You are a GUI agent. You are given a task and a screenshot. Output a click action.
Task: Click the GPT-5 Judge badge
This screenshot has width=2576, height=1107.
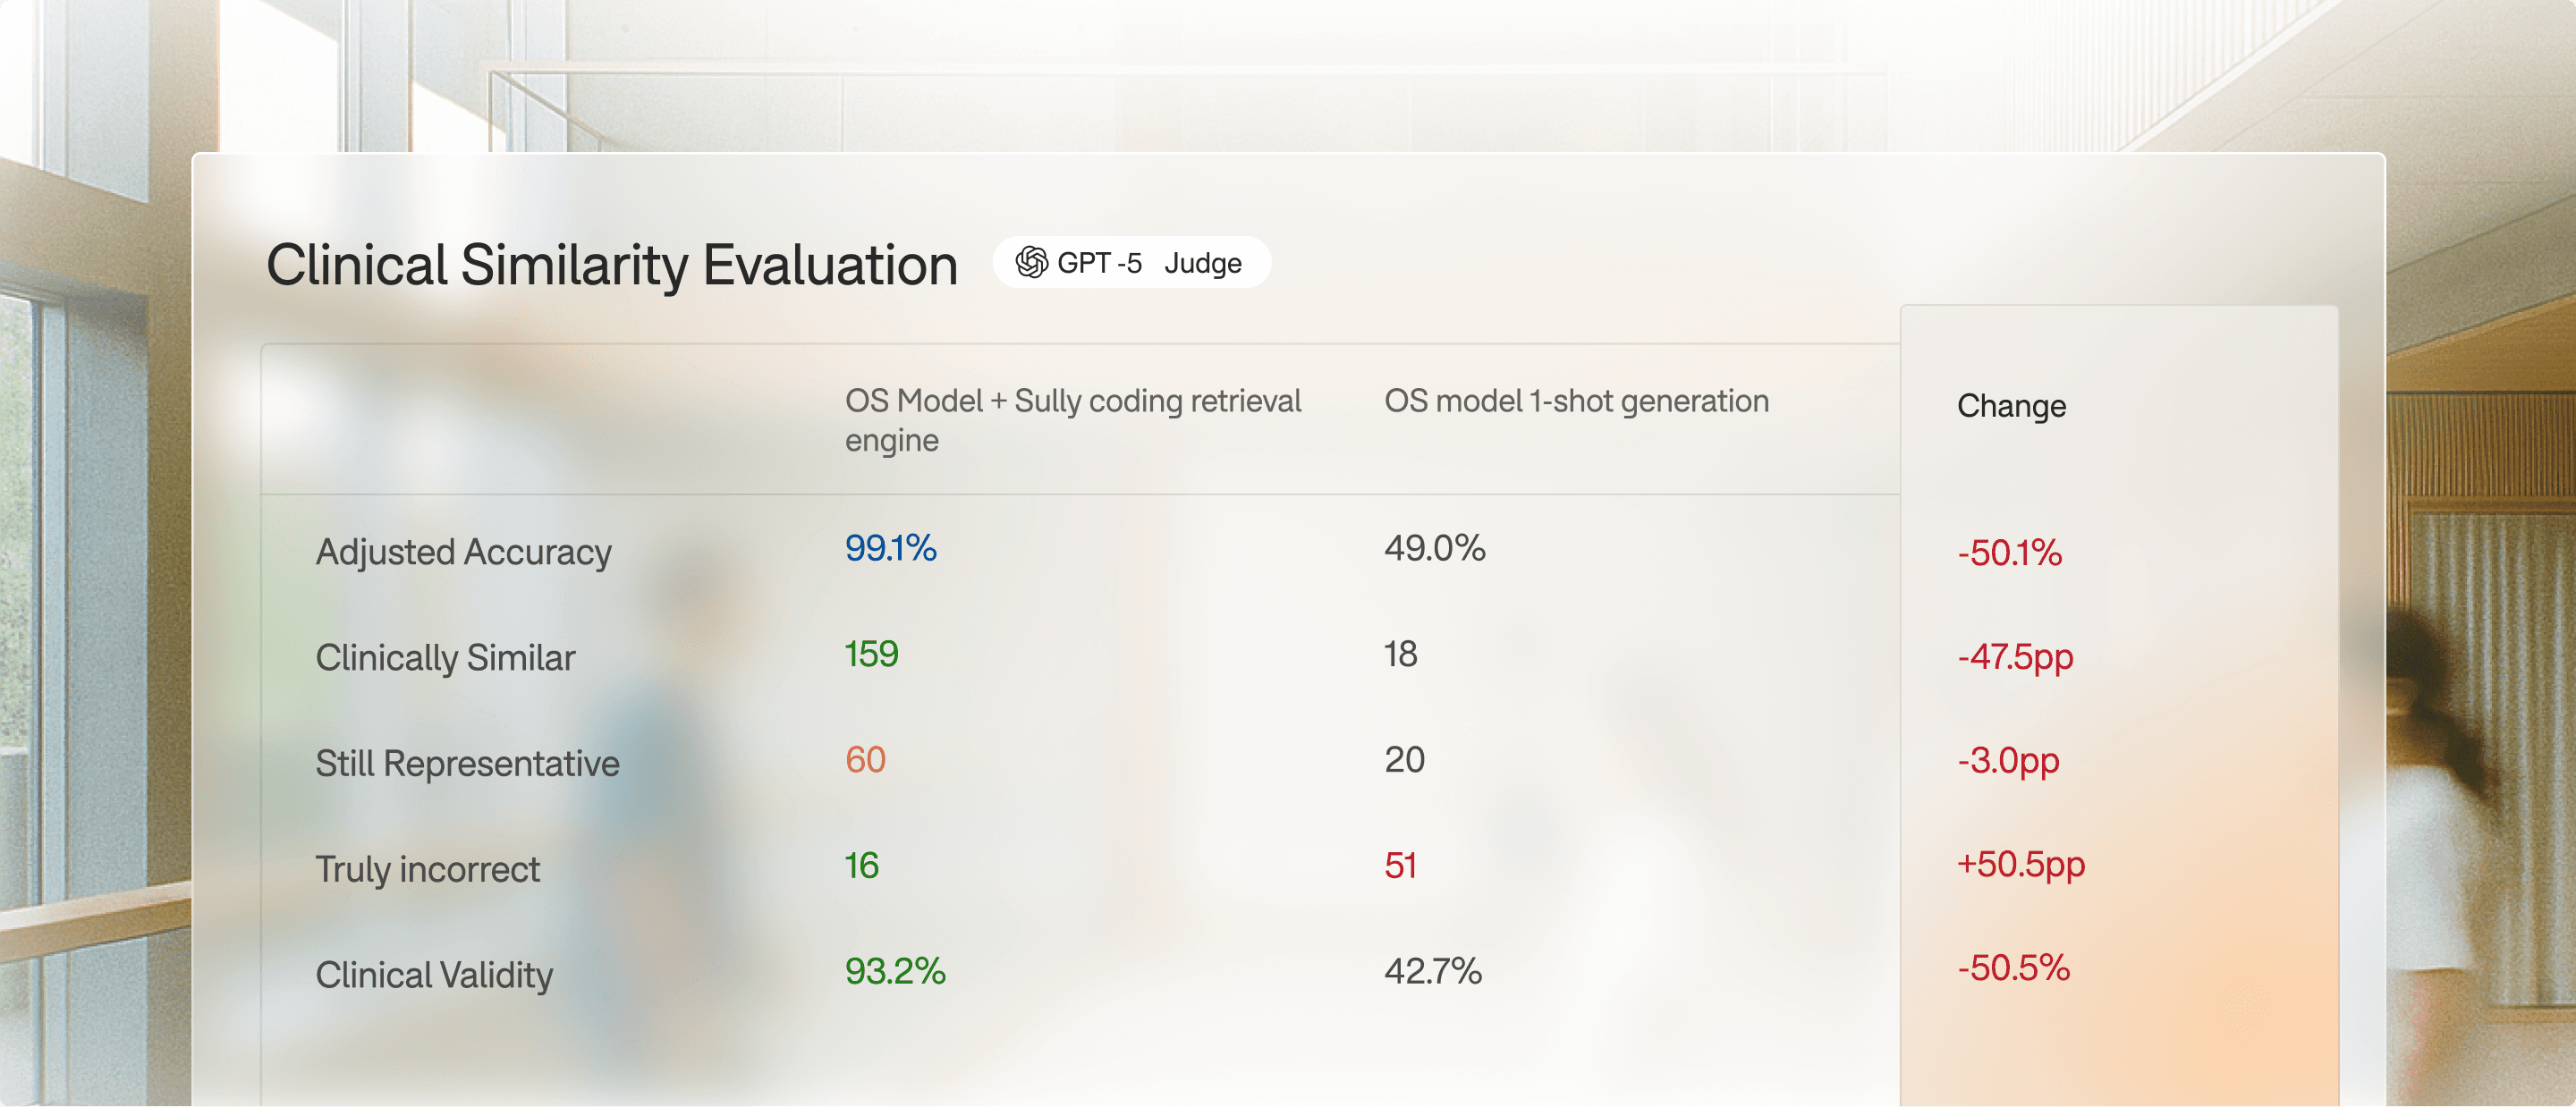pos(1131,262)
